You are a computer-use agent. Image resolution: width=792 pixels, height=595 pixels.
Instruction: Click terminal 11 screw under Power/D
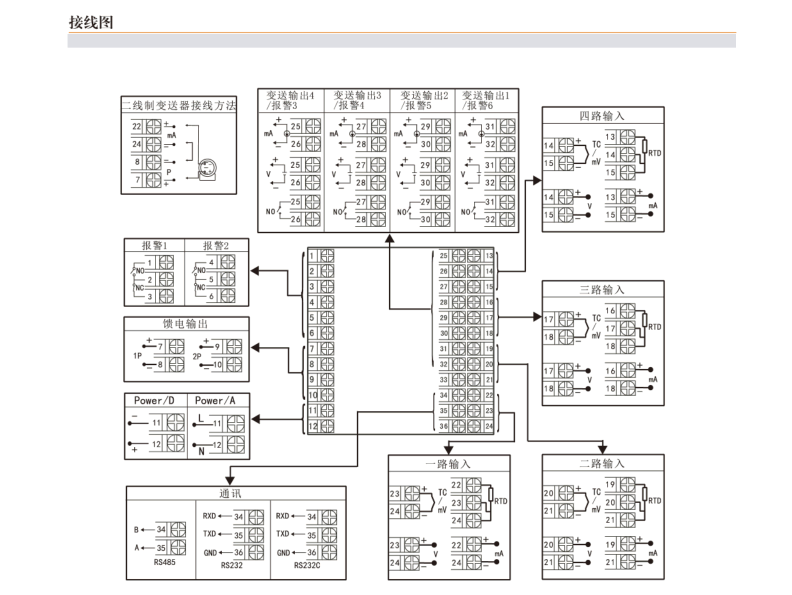click(171, 423)
